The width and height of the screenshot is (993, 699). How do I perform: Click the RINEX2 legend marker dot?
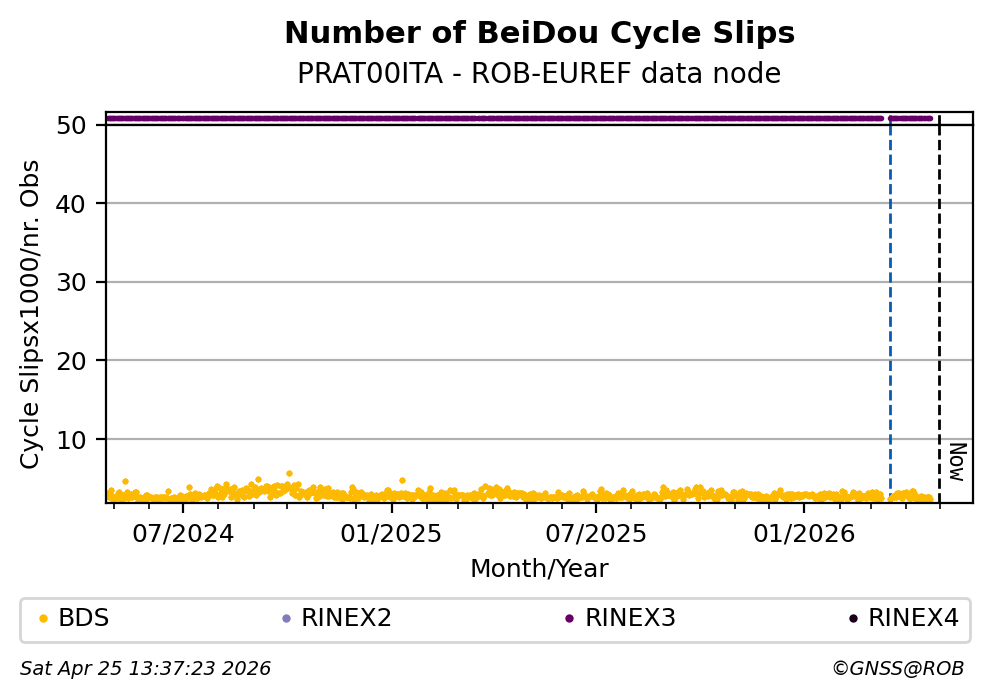(286, 619)
